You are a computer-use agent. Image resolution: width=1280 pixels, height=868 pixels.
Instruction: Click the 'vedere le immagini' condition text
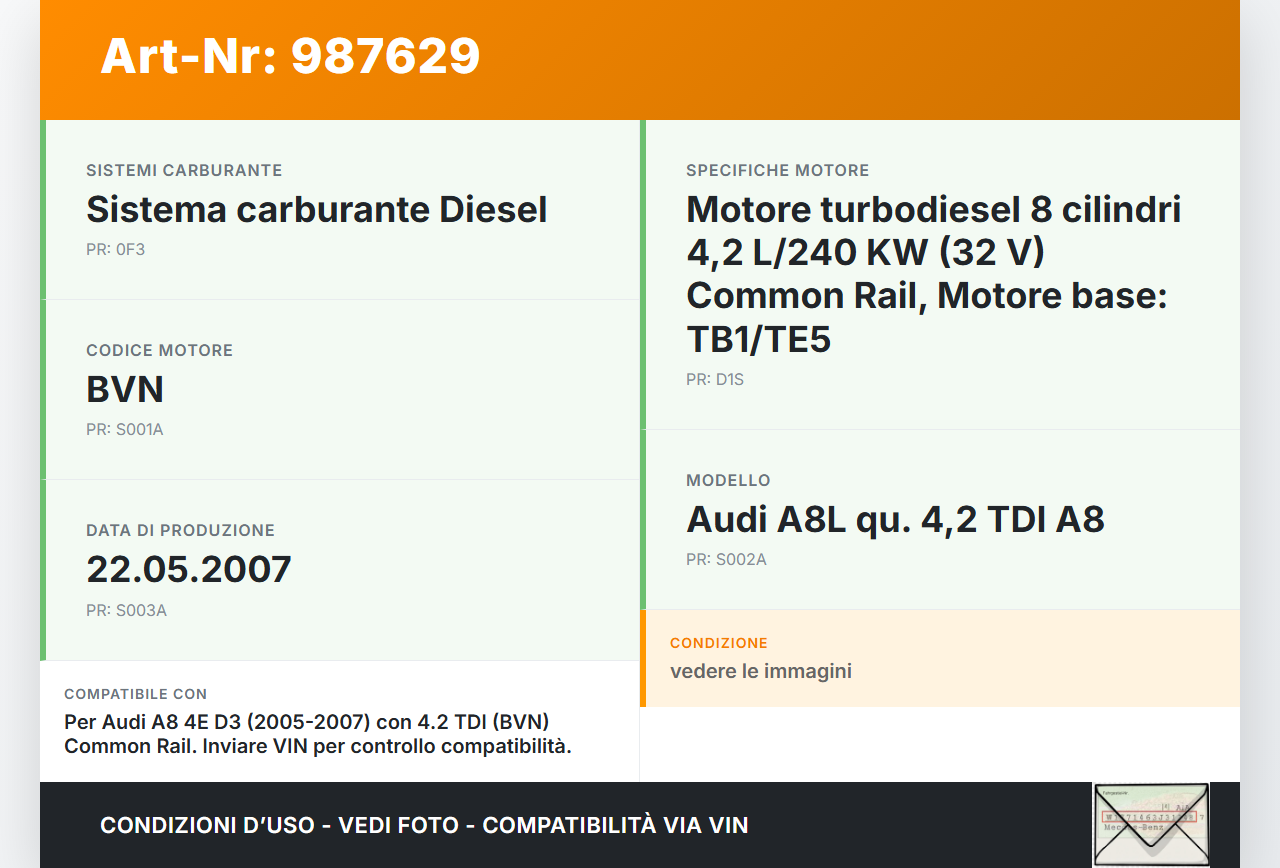pos(760,671)
